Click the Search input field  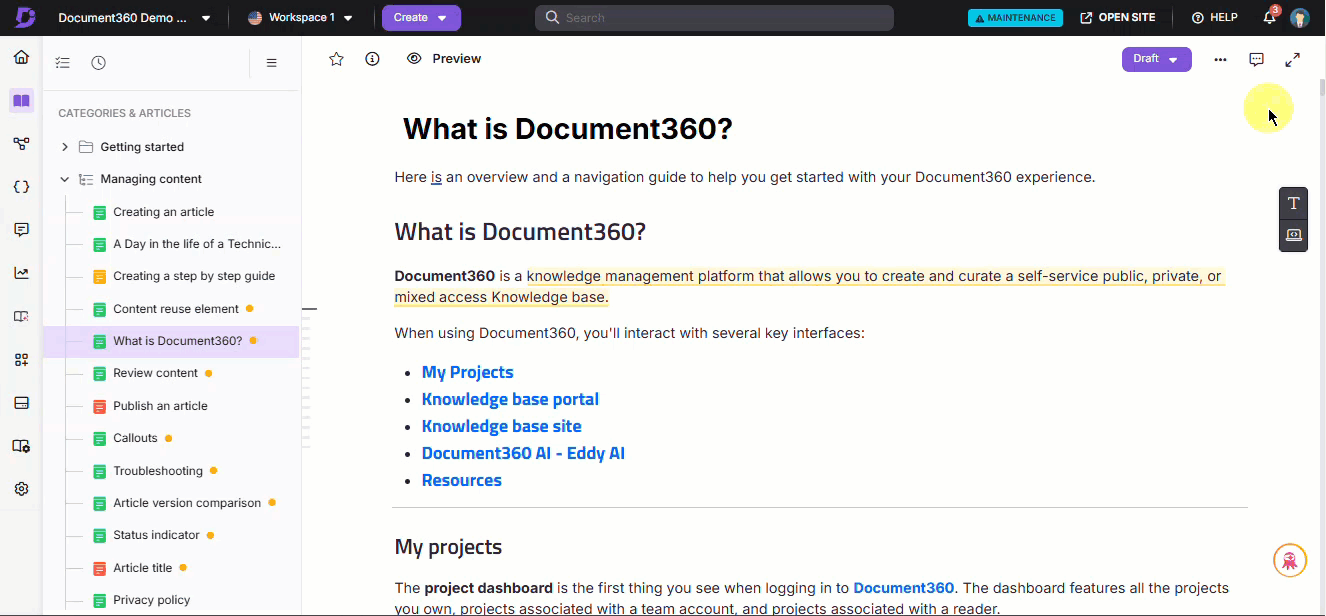pyautogui.click(x=714, y=18)
